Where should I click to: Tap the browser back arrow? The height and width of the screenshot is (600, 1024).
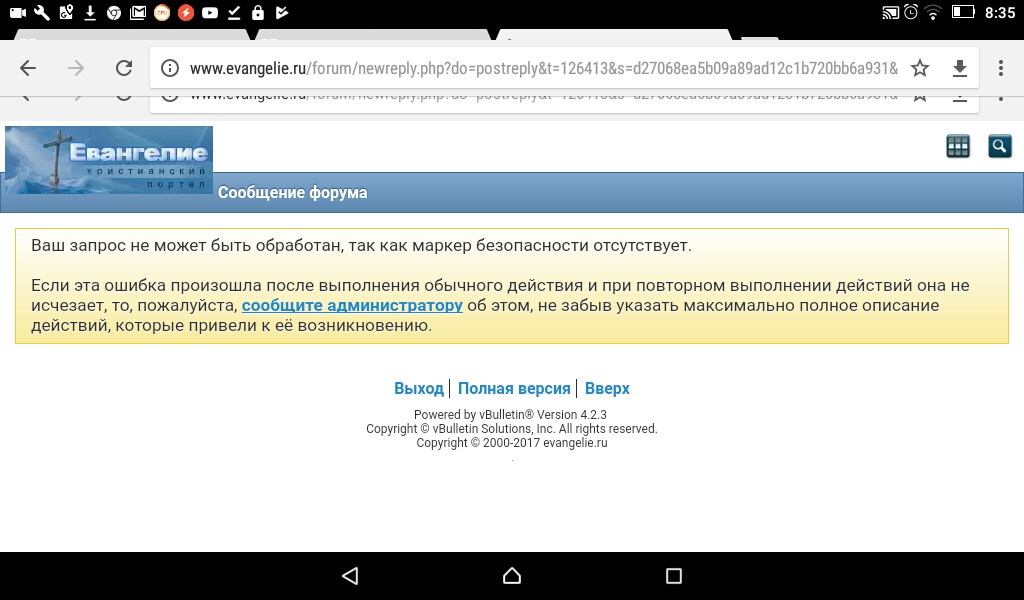coord(28,68)
